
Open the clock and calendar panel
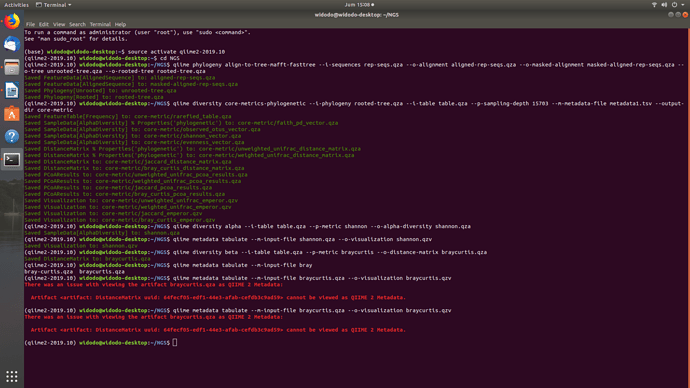359,5
